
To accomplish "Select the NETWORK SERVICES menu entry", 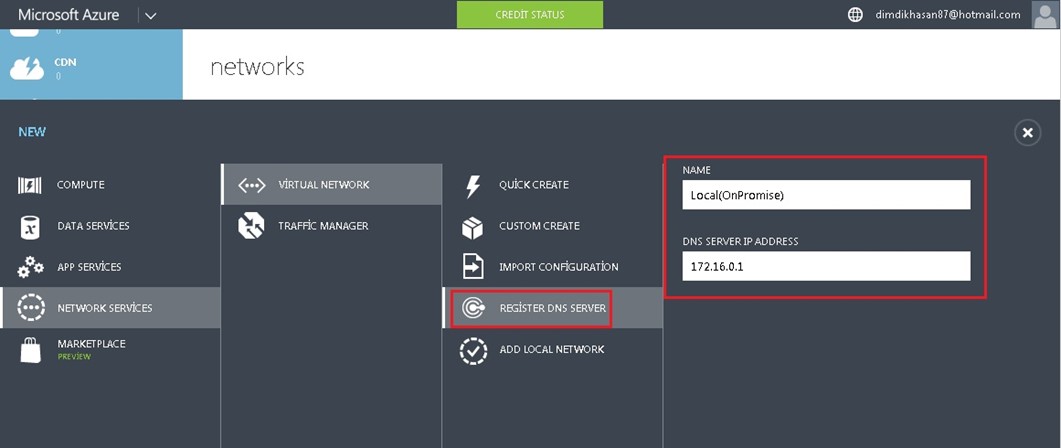I will point(110,308).
